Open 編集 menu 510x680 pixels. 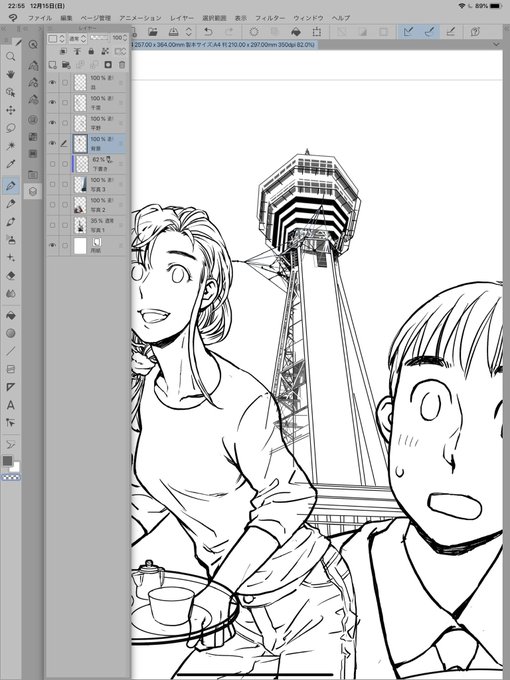click(66, 18)
